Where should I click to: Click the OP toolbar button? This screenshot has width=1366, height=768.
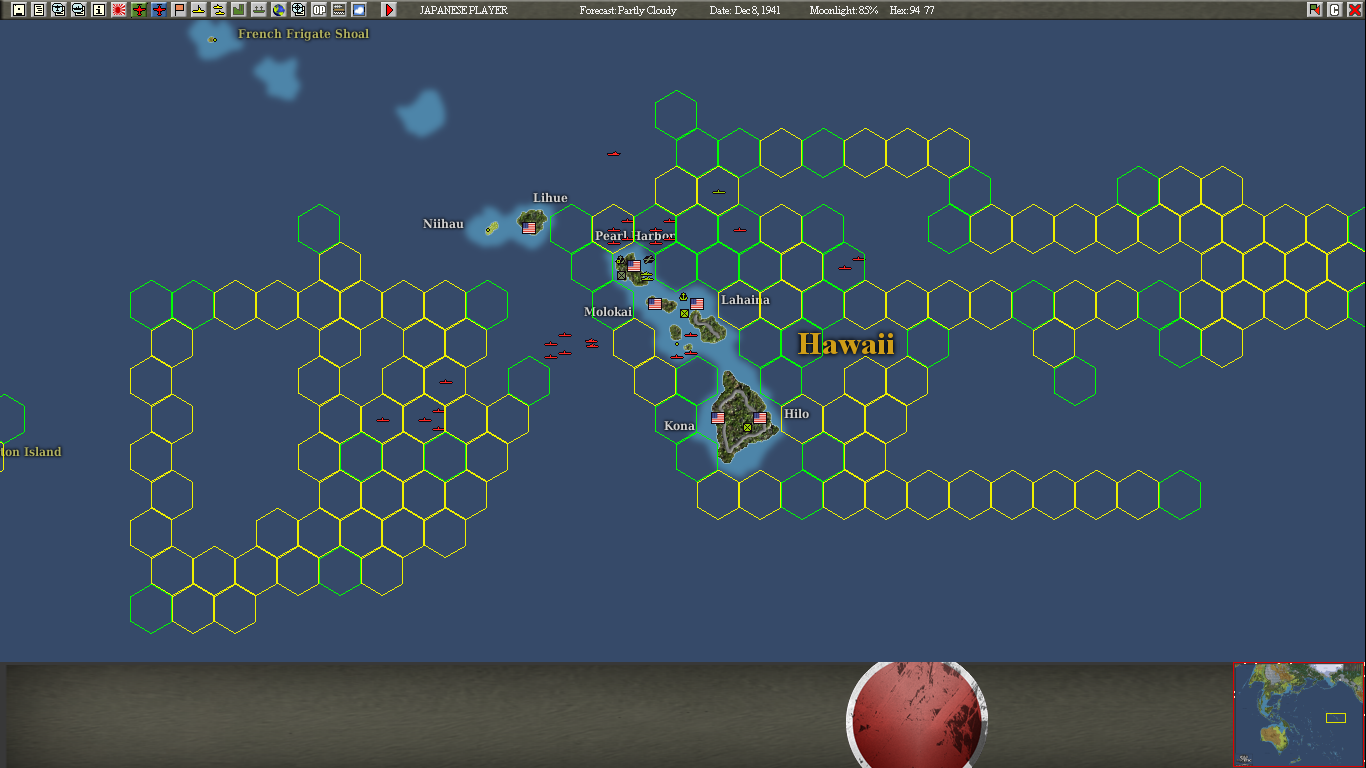318,10
